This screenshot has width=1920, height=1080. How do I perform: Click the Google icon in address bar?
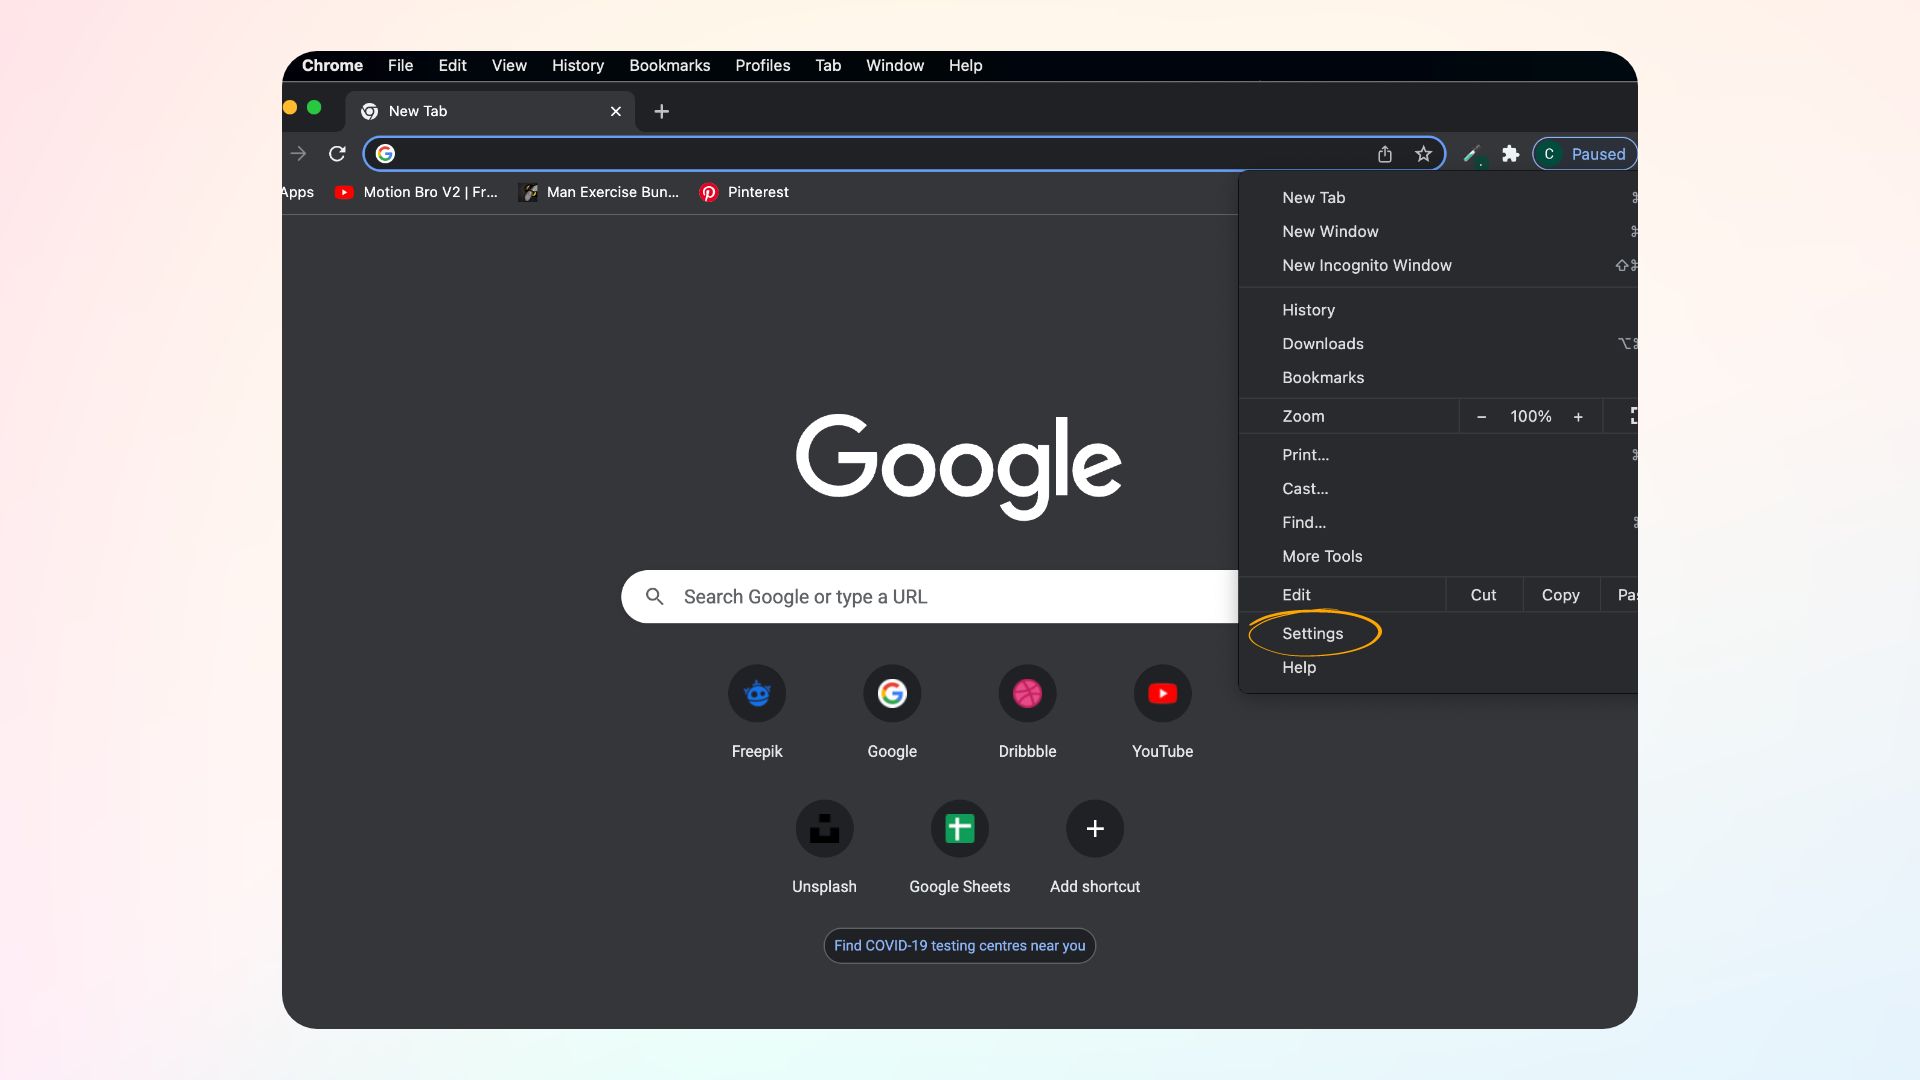(x=385, y=154)
